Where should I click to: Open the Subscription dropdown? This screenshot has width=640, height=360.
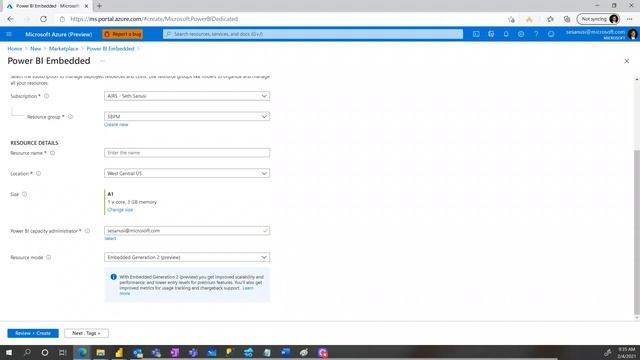(187, 96)
